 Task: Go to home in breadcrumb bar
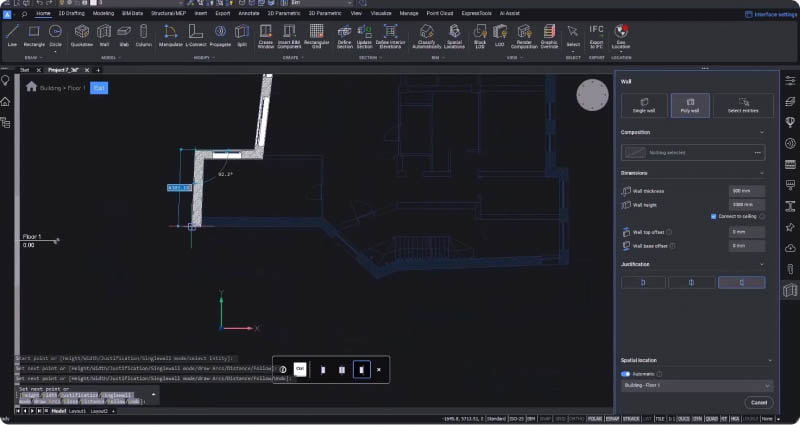[31, 87]
